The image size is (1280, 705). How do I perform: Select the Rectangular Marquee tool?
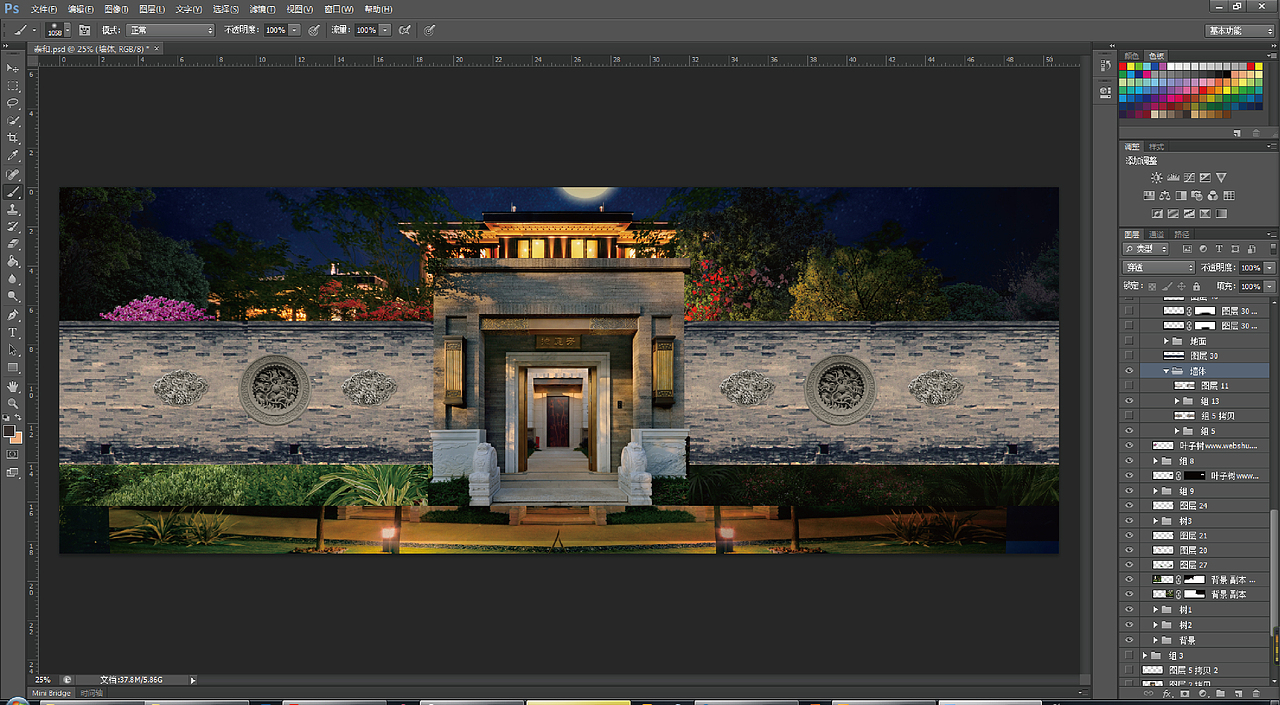coord(13,86)
